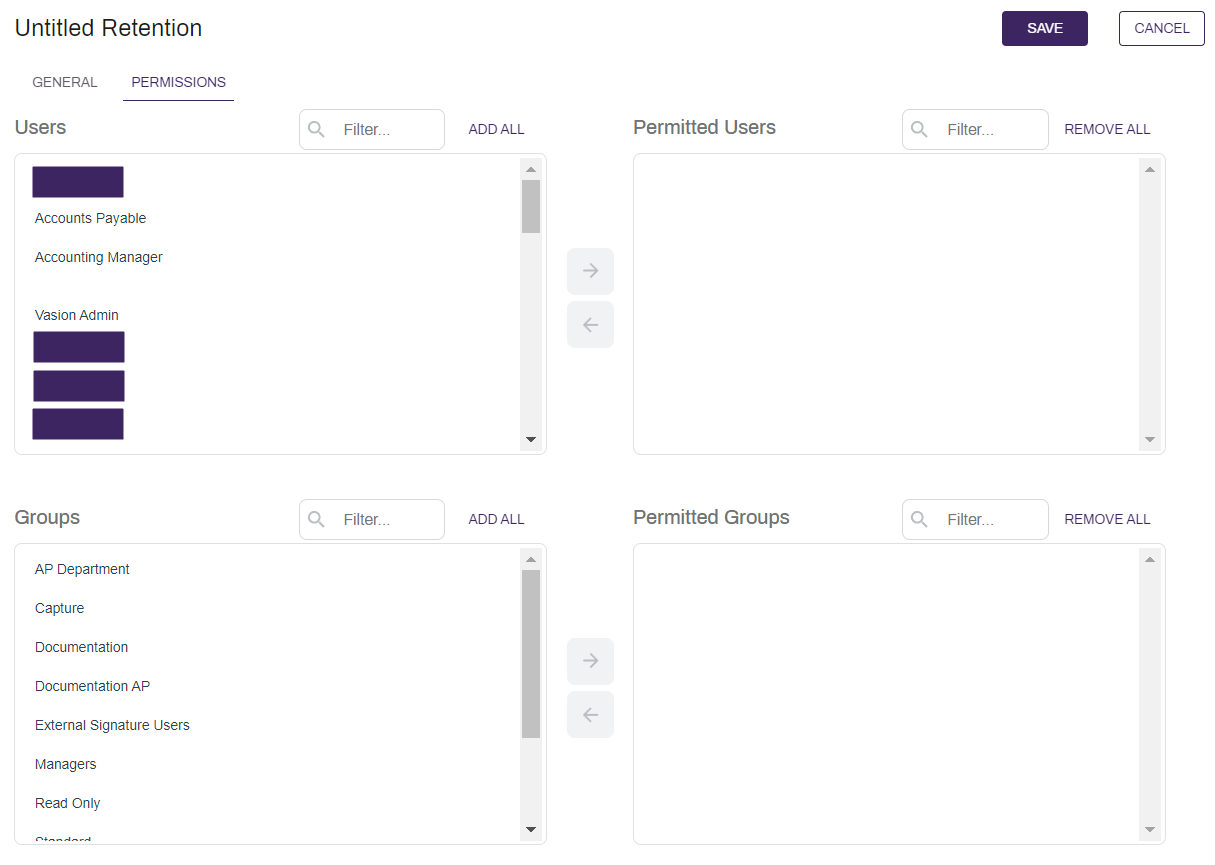Click Users list scroll up arrow
Screen dimensions: 1215x865
[x=531, y=169]
